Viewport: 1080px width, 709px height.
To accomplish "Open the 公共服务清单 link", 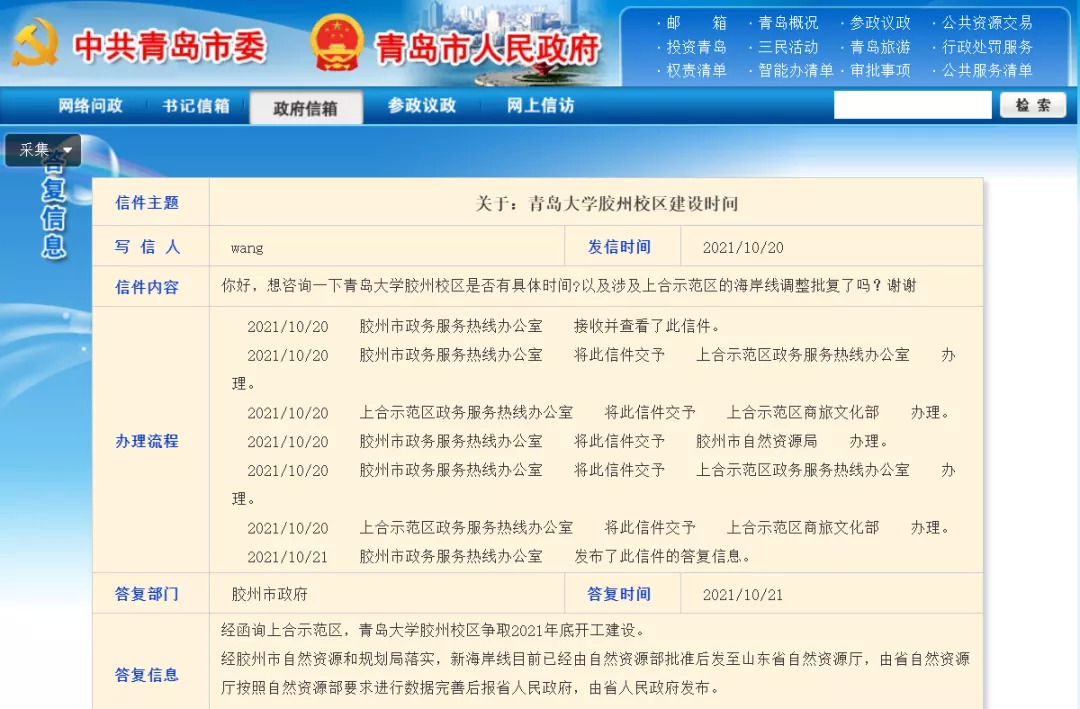I will 987,70.
